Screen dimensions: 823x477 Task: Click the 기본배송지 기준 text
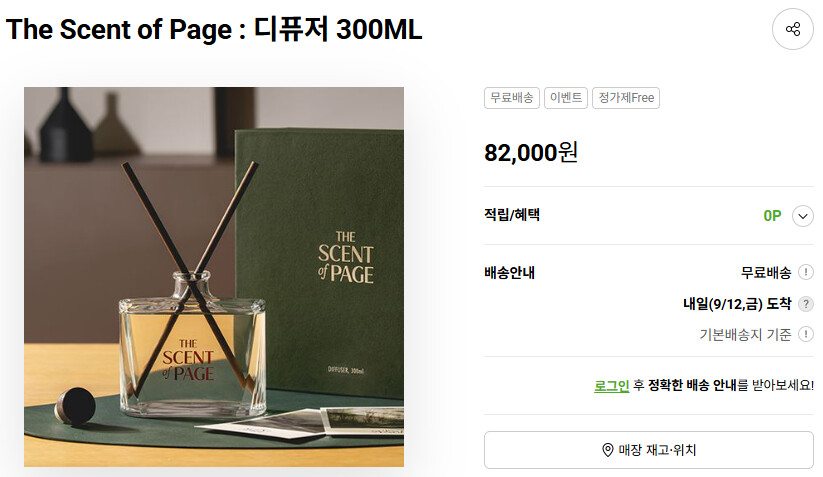click(x=745, y=334)
